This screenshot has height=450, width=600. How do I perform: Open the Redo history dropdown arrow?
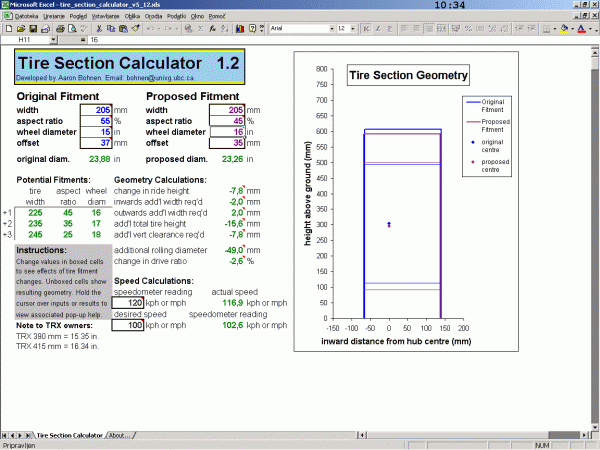(x=176, y=28)
